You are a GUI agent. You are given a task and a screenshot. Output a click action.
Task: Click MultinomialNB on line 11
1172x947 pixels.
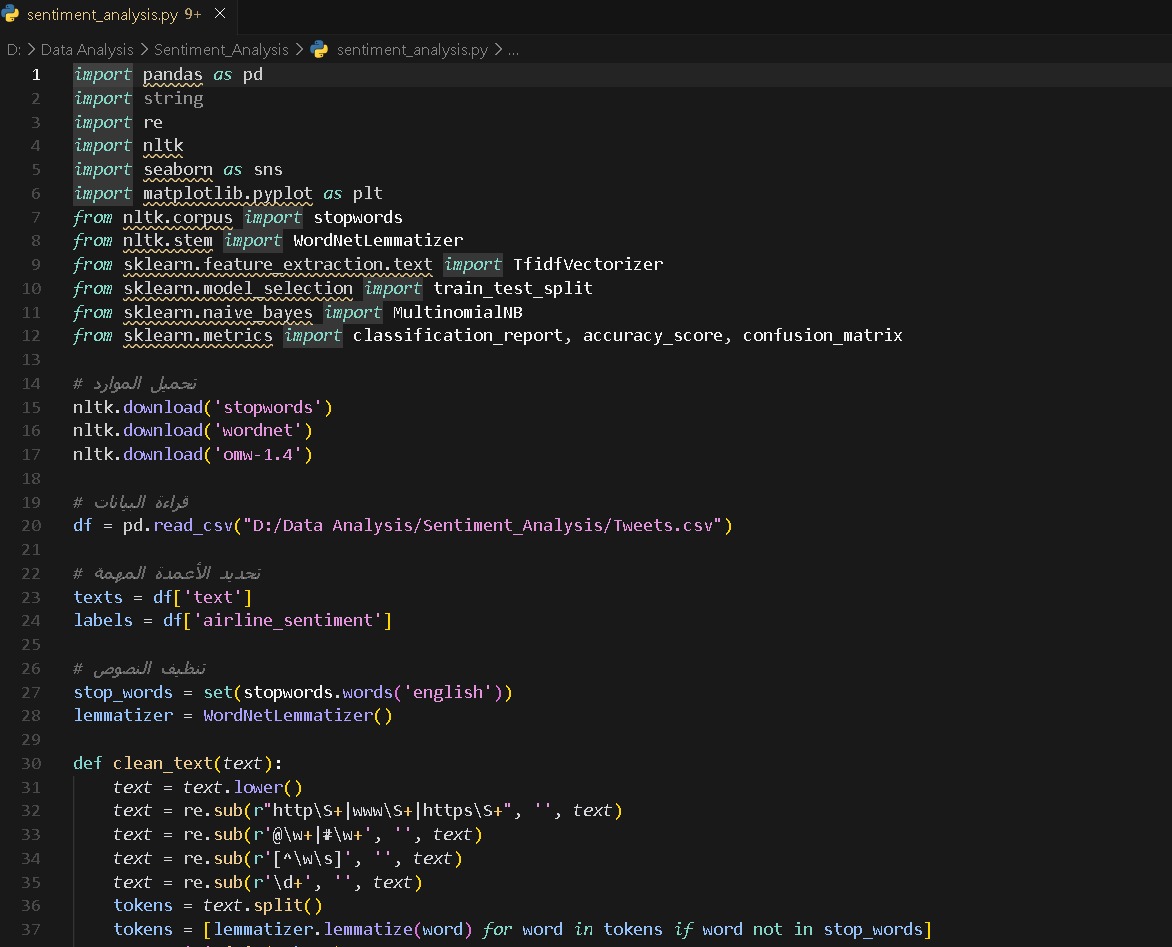point(457,312)
